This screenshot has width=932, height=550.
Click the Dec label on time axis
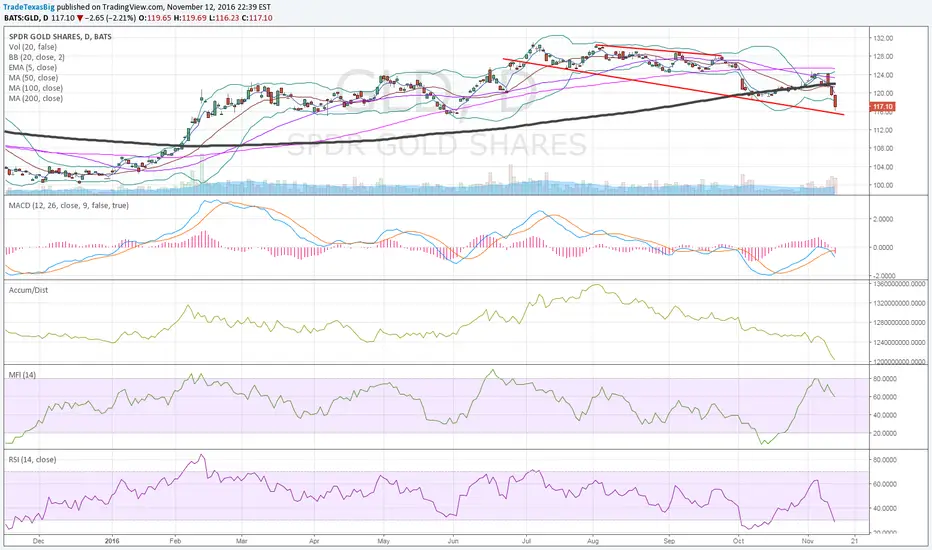pyautogui.click(x=39, y=541)
